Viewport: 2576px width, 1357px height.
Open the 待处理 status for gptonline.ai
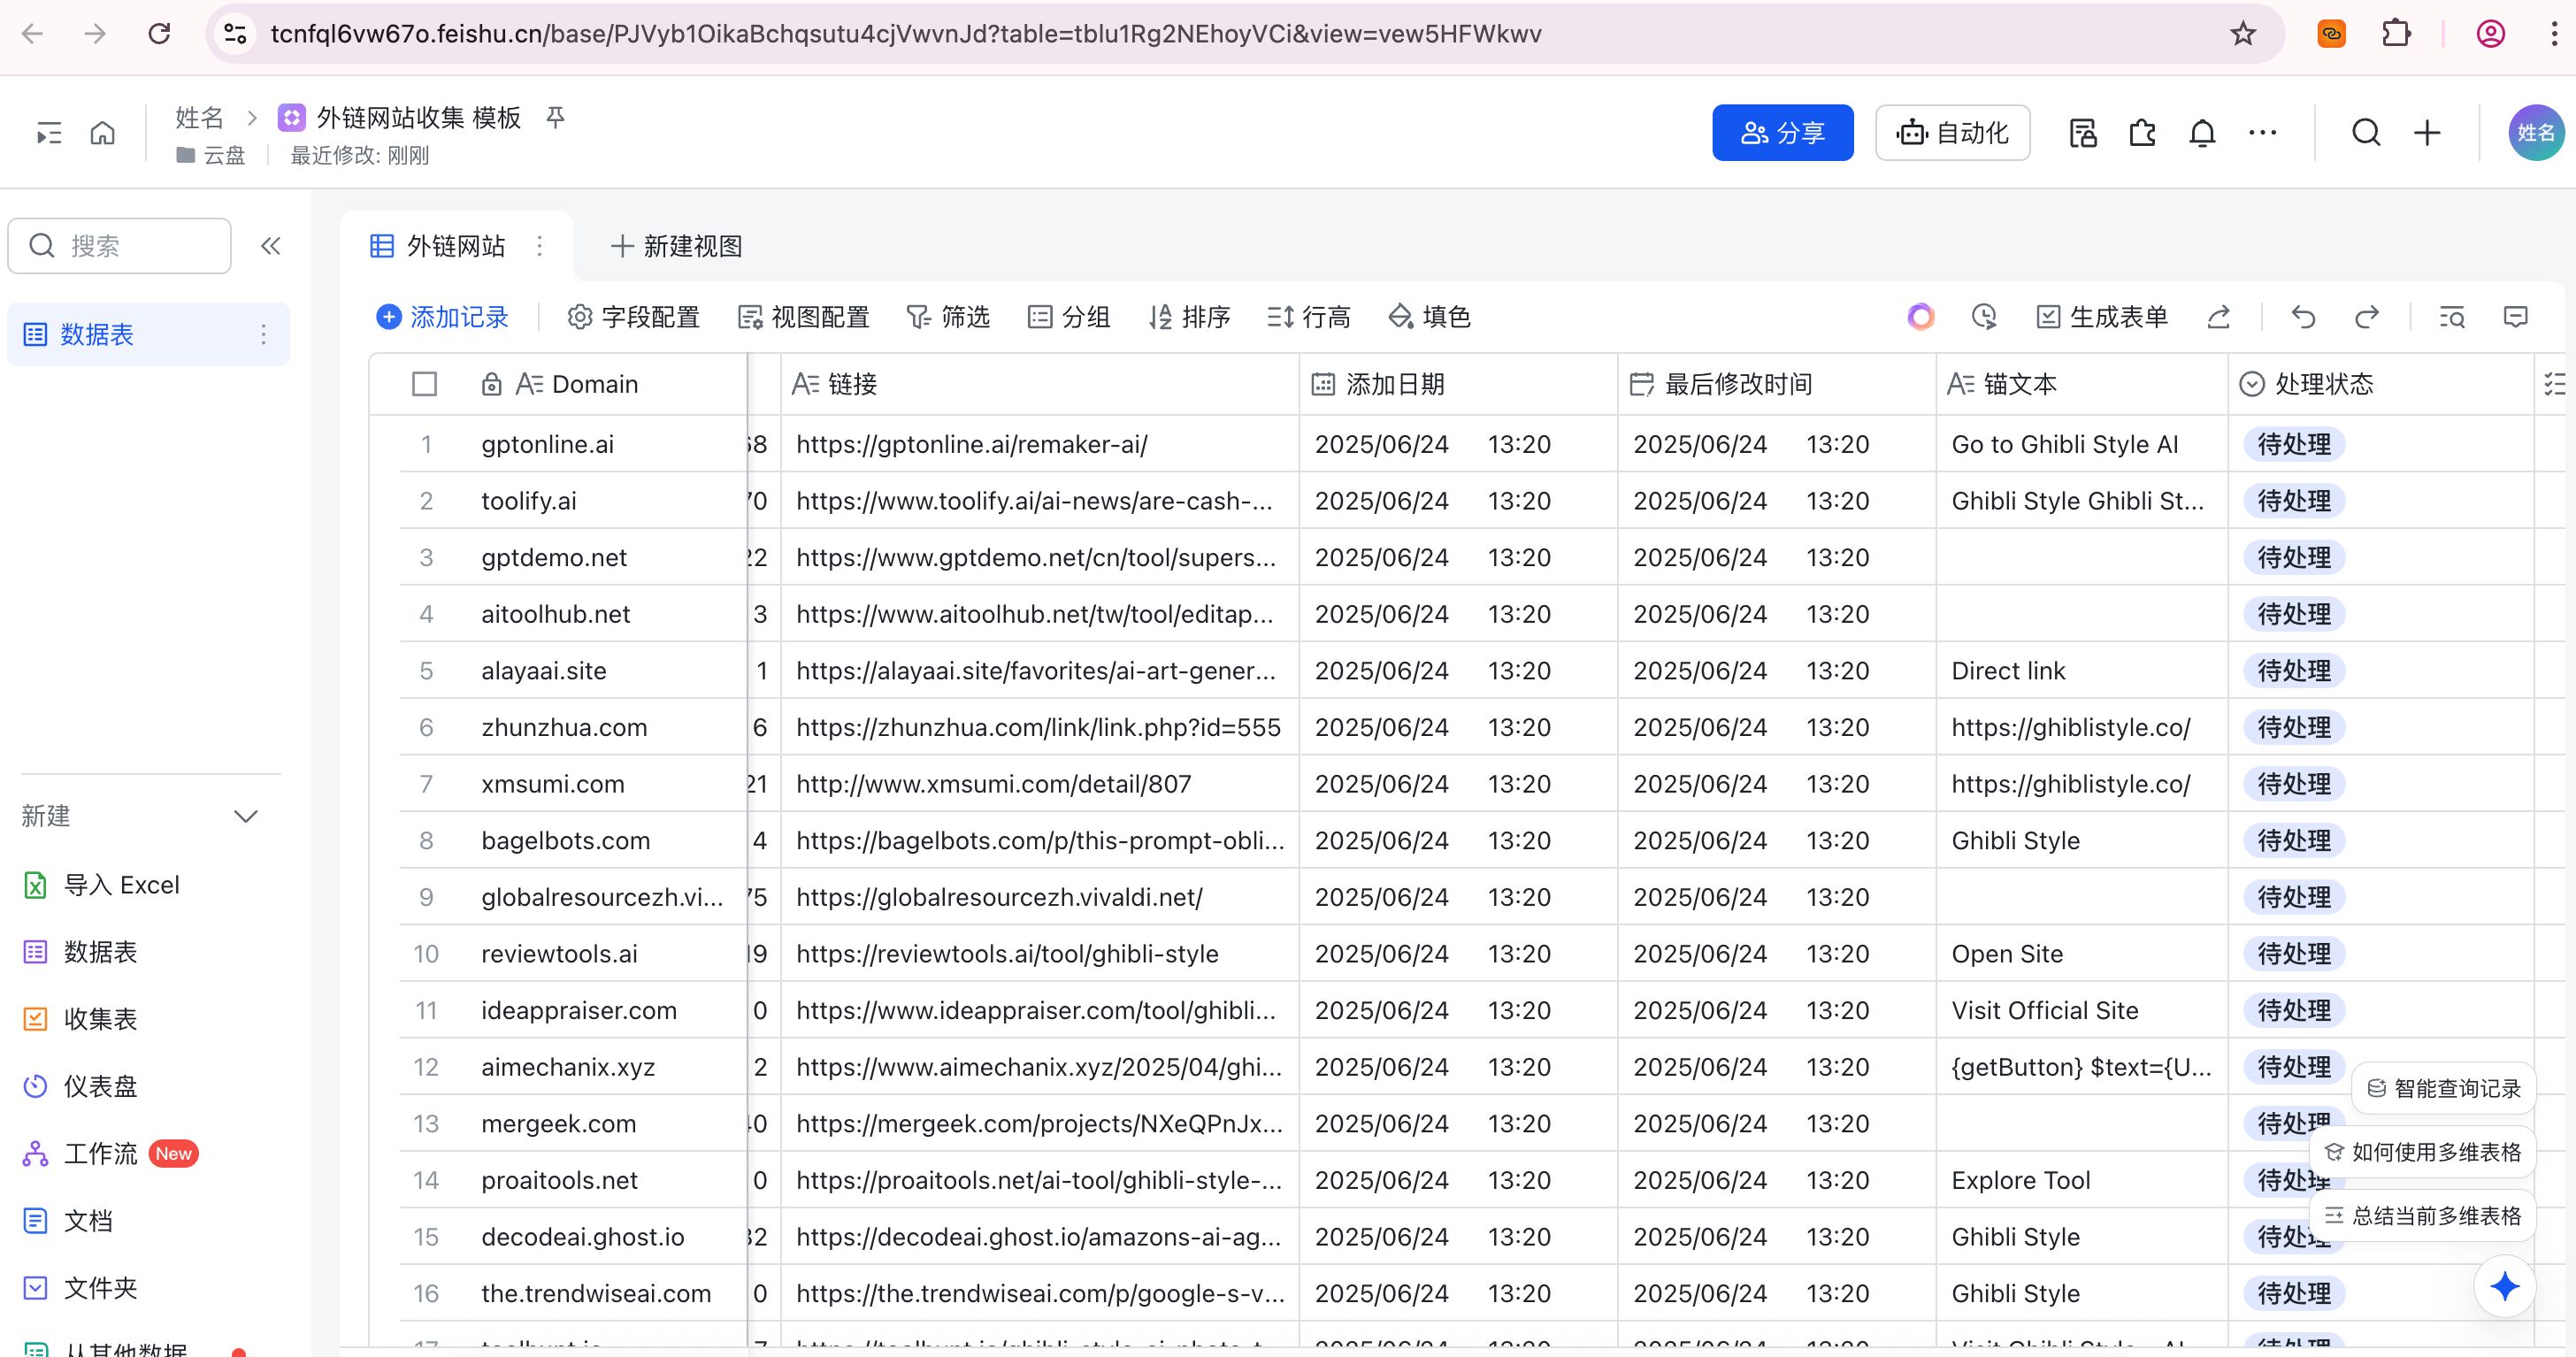click(x=2294, y=444)
